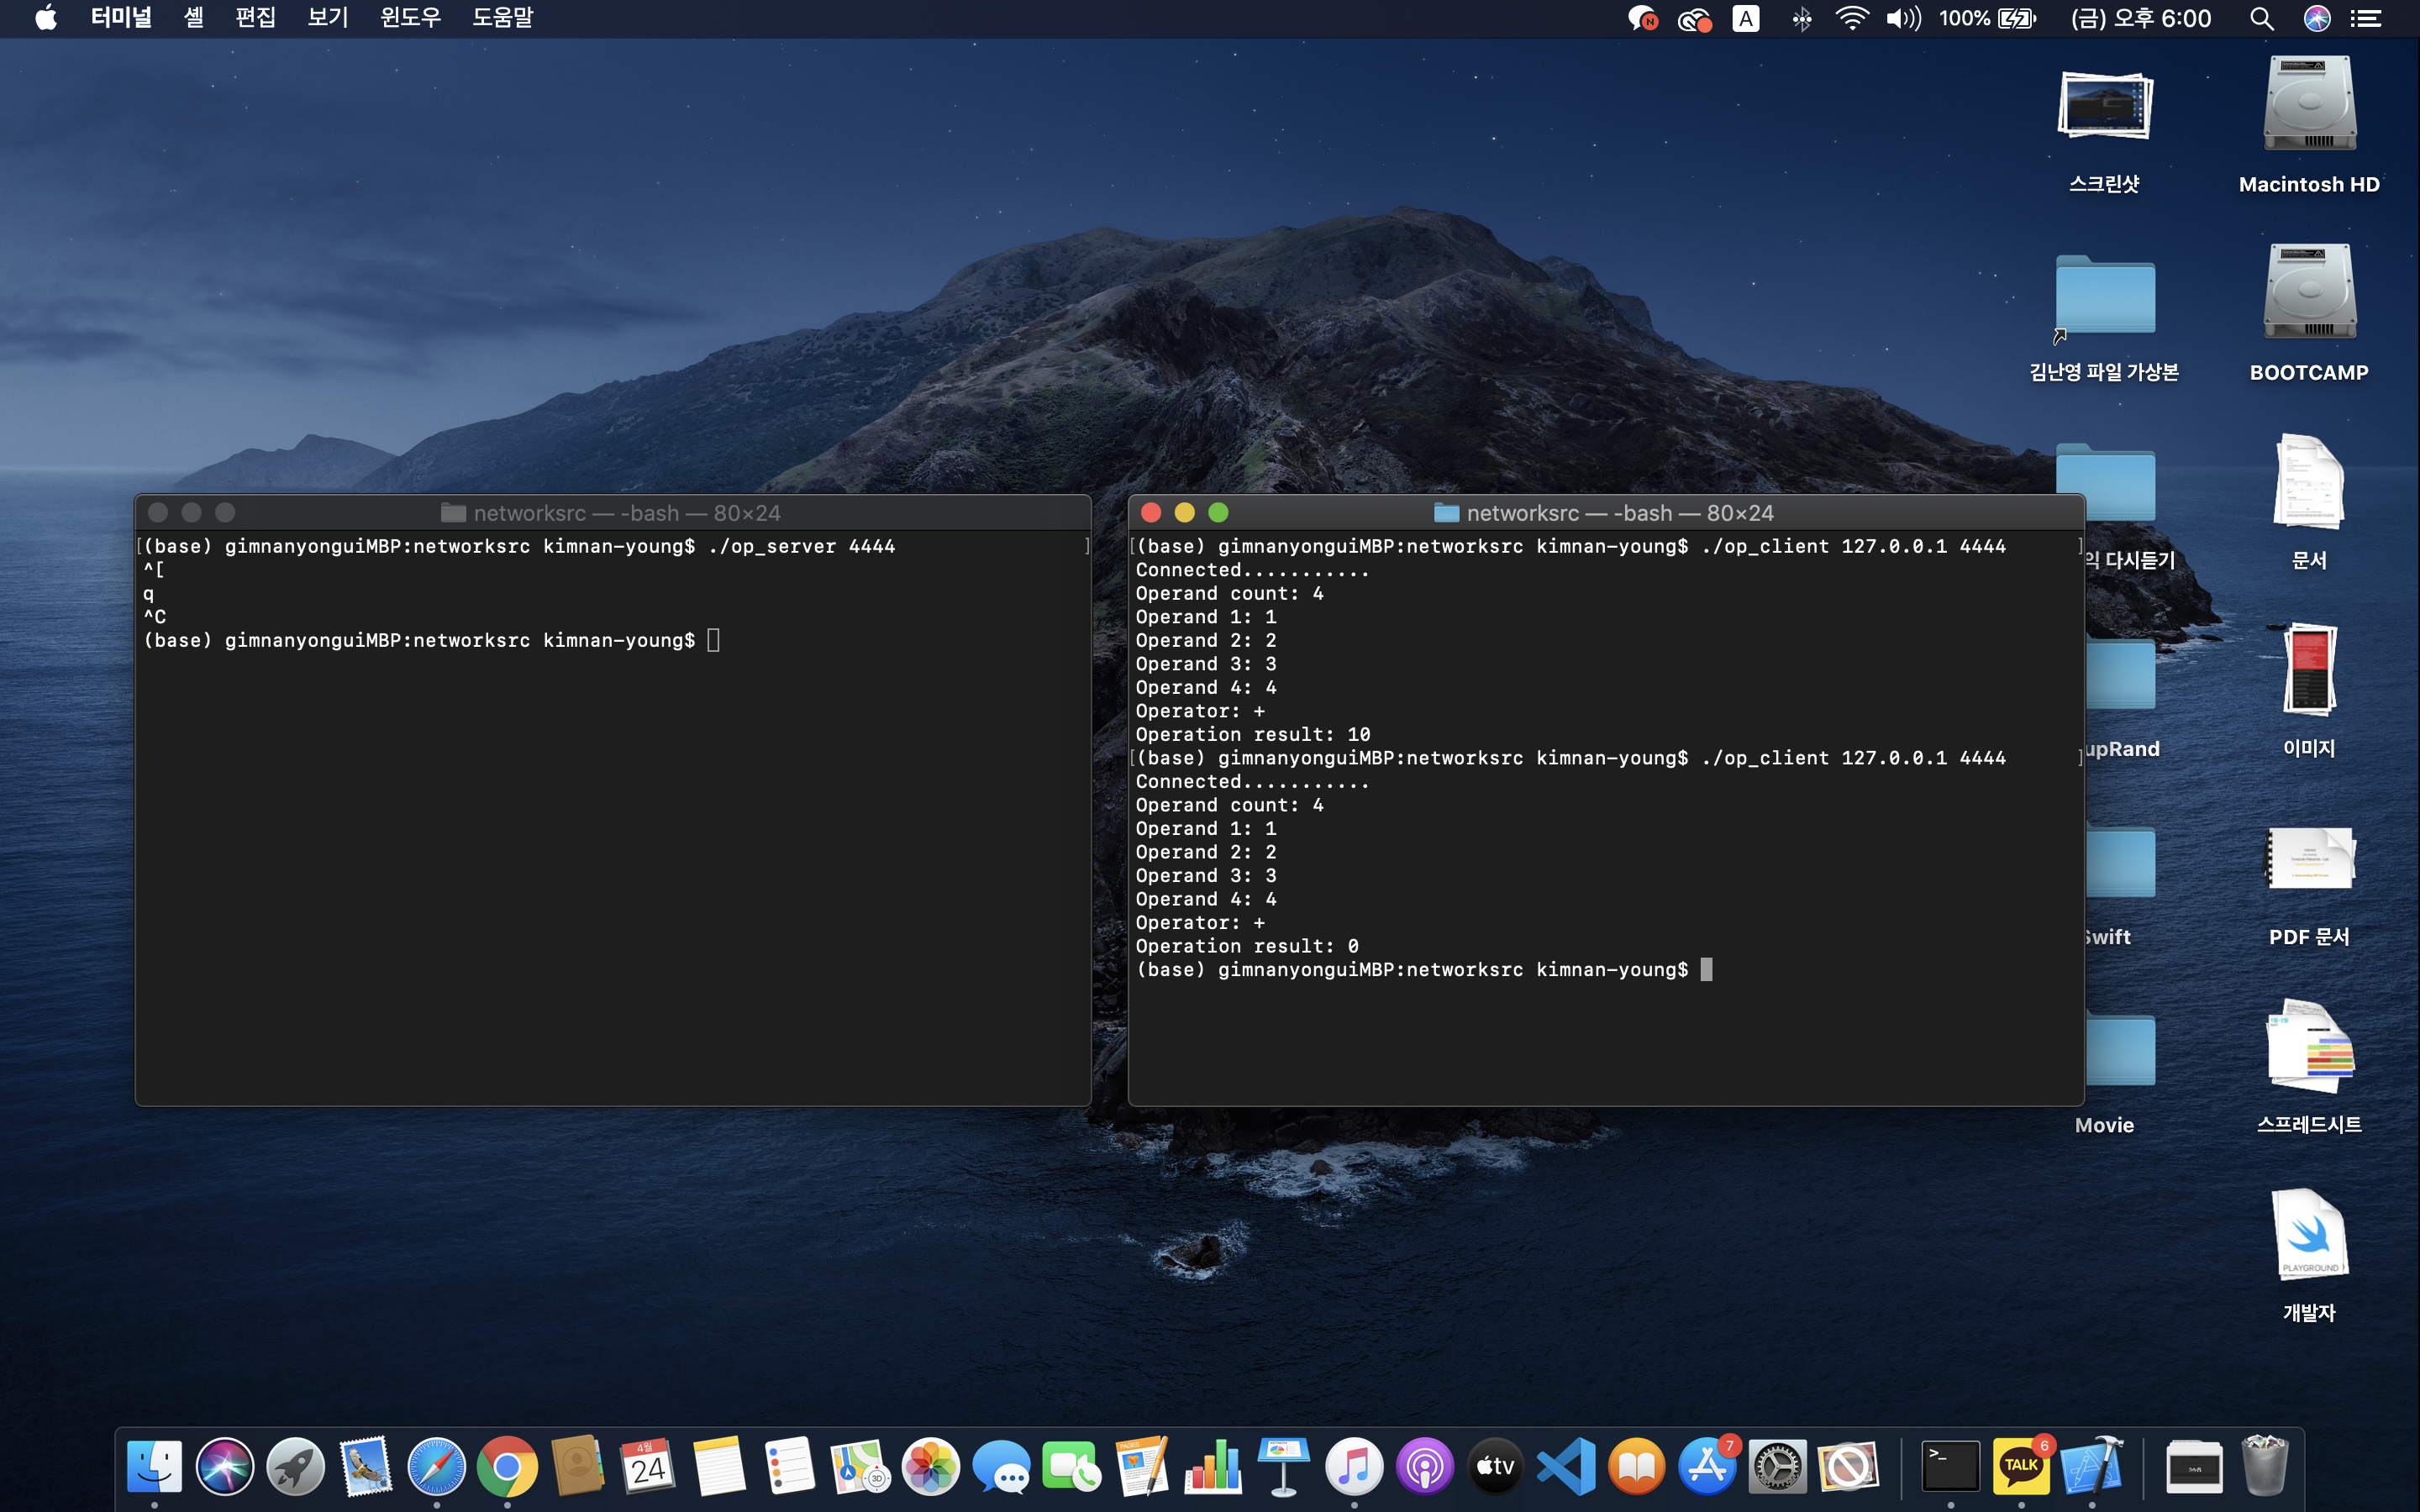Open the 셸 menu
The height and width of the screenshot is (1512, 2420).
click(194, 18)
